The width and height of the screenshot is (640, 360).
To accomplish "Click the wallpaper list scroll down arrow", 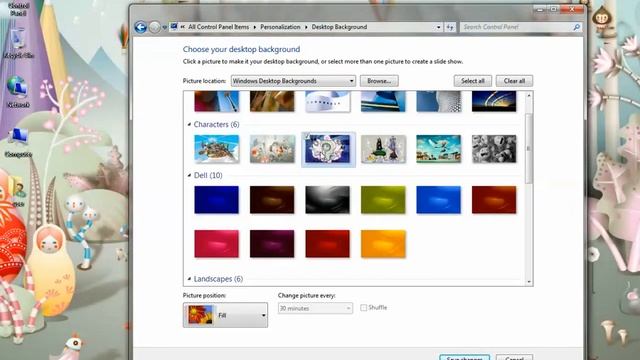I will coord(529,282).
